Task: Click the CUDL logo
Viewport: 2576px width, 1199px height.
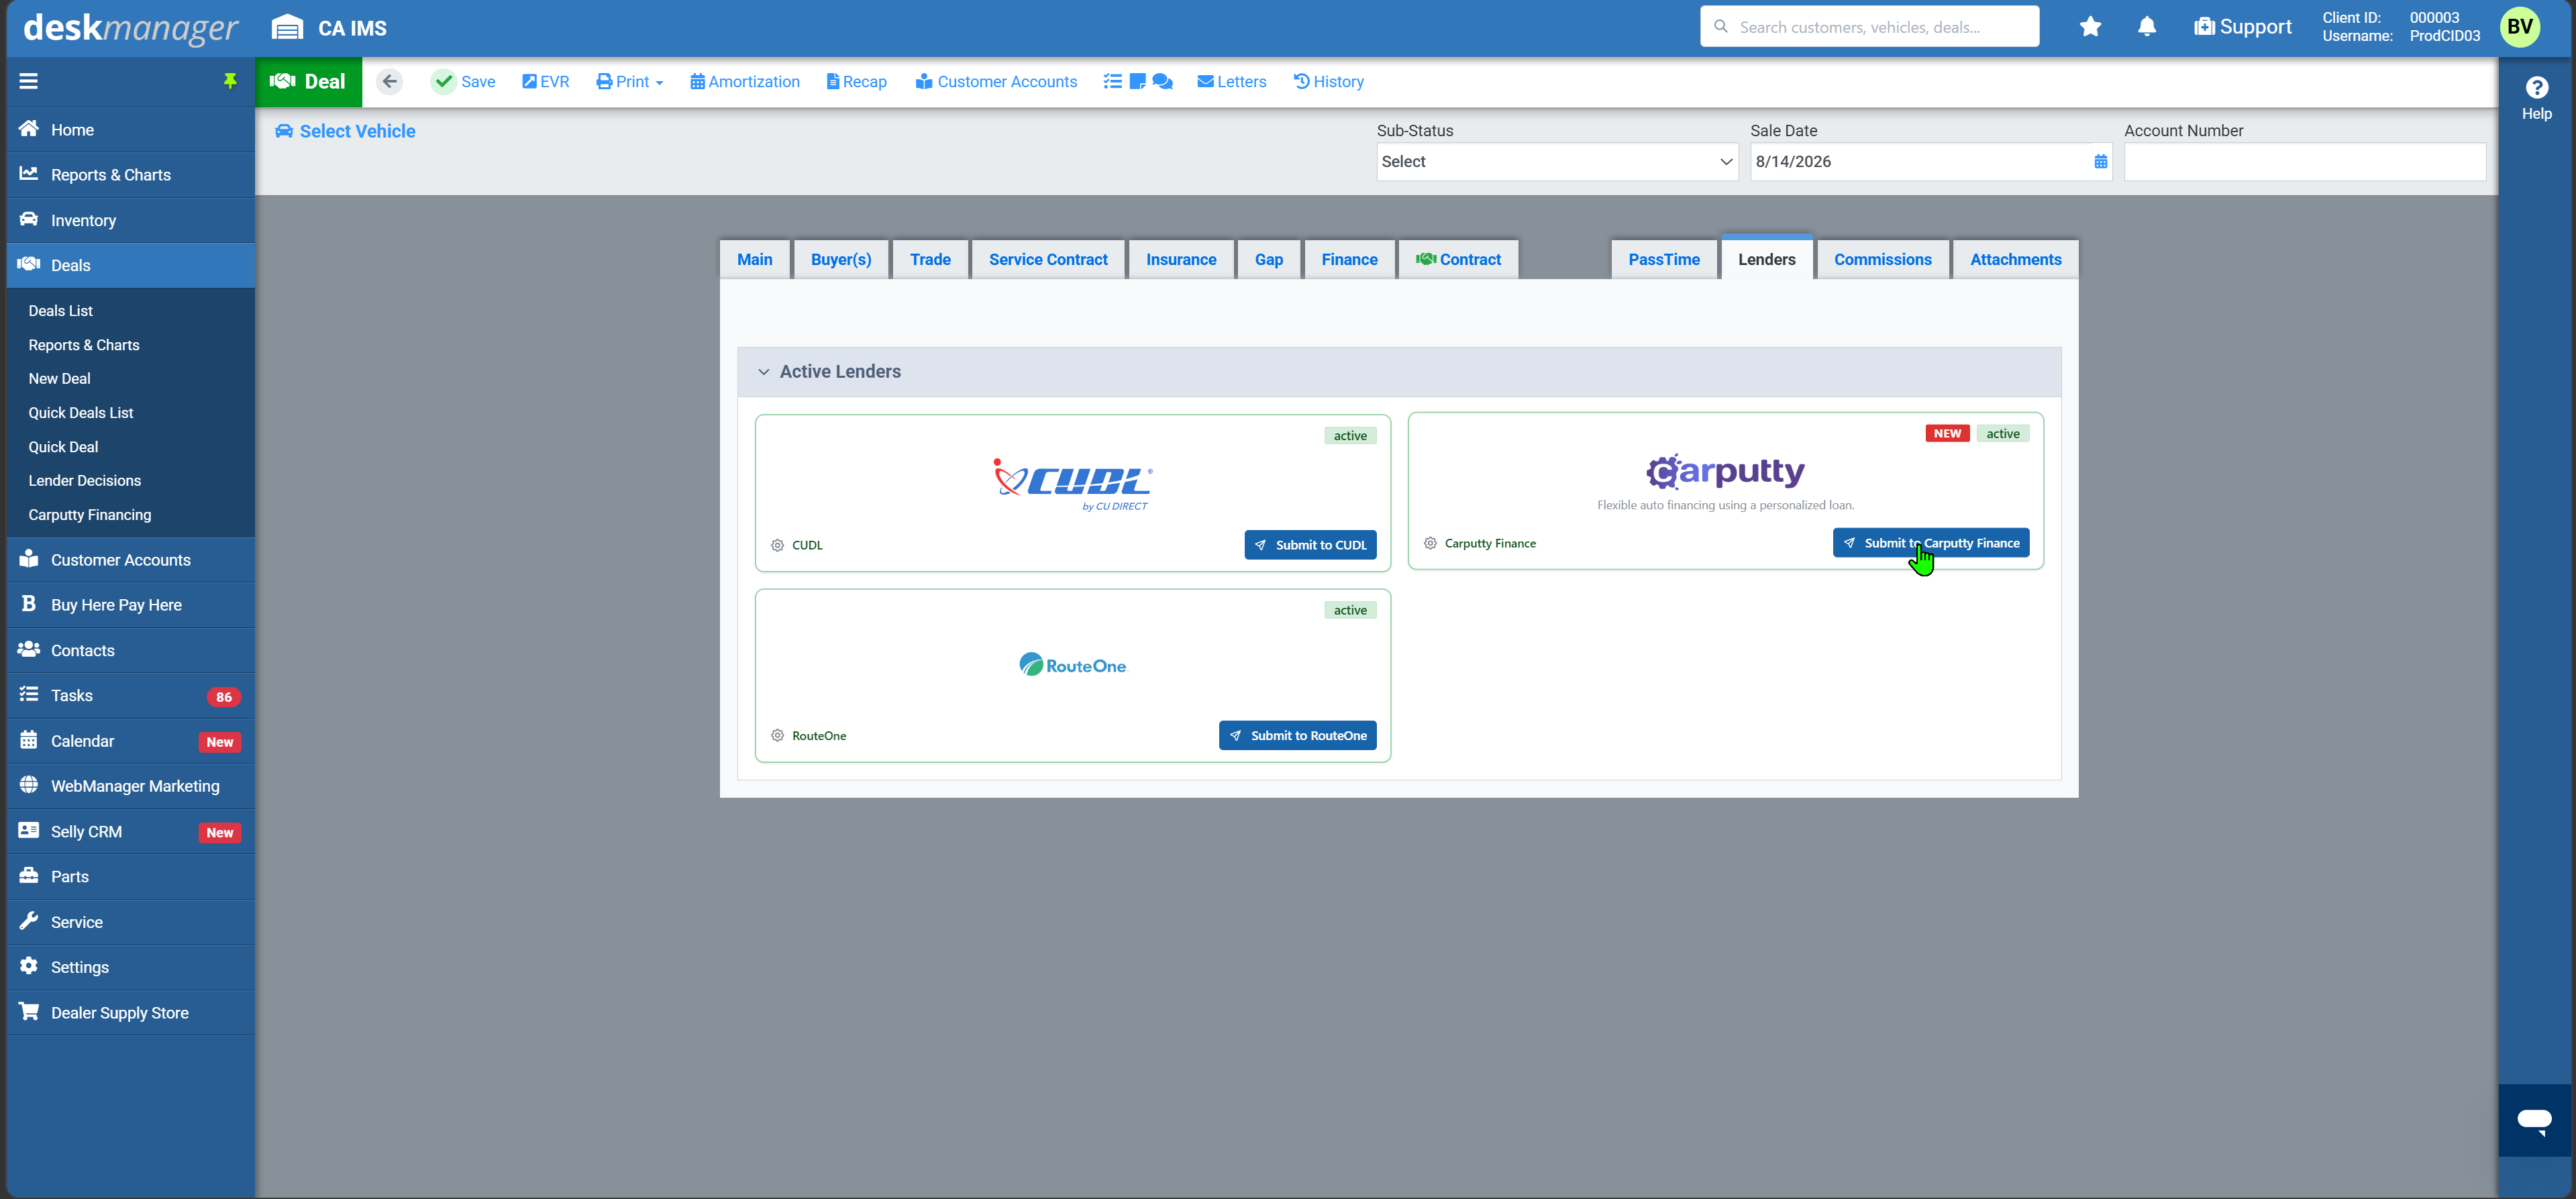Action: (1073, 484)
